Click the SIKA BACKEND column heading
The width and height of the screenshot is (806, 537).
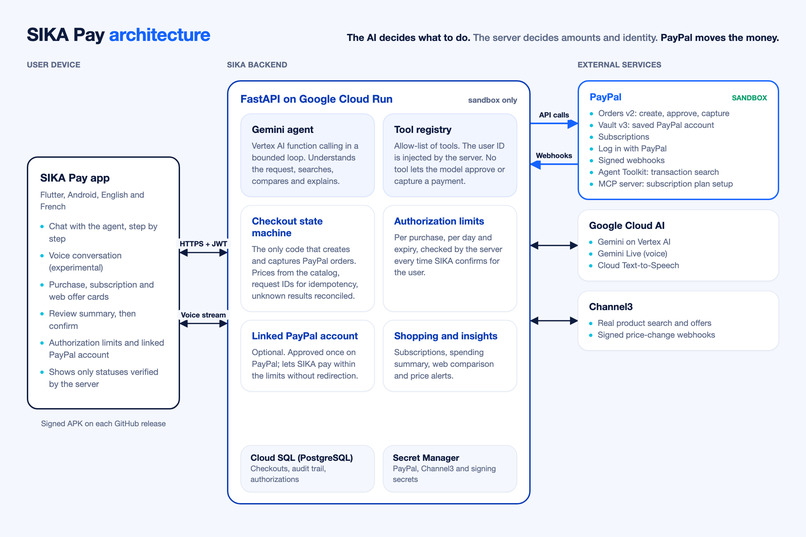(x=257, y=65)
